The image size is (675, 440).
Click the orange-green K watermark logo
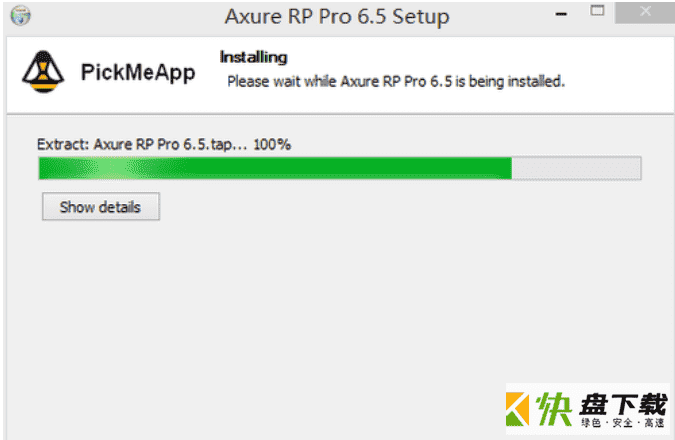(x=517, y=409)
